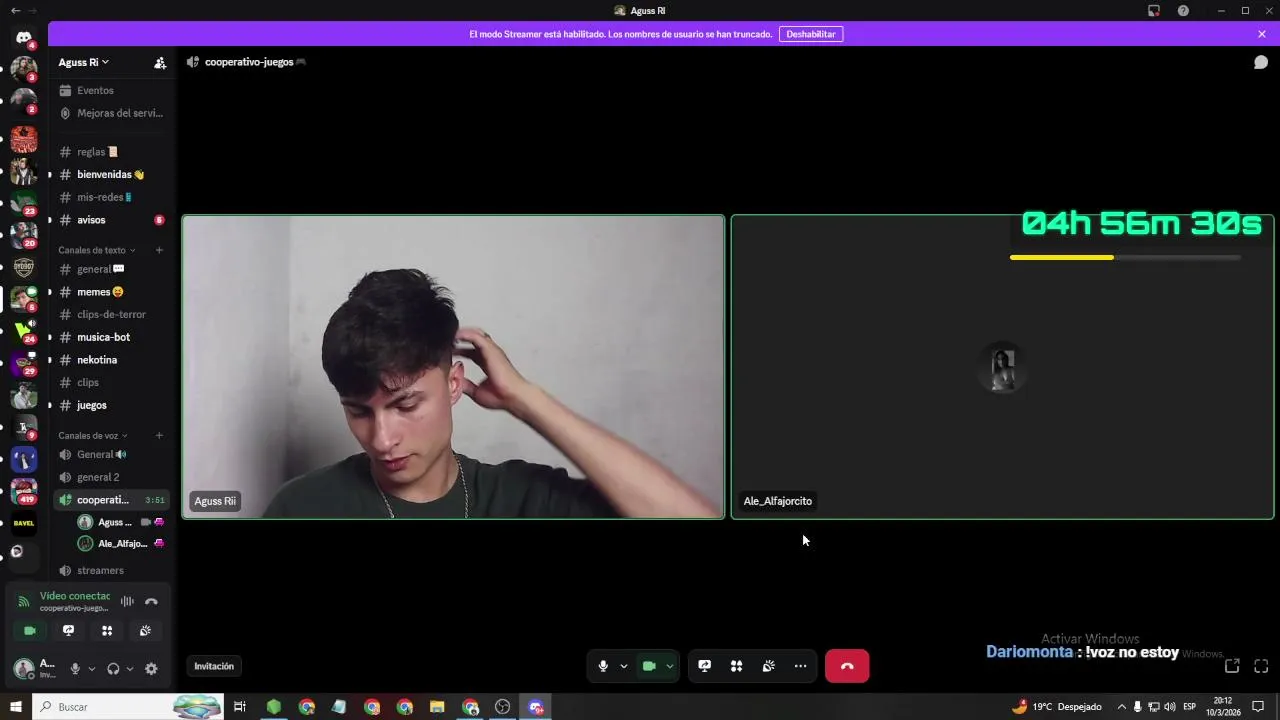Open camera device dropdown in call controls
The image size is (1280, 720).
tap(670, 666)
